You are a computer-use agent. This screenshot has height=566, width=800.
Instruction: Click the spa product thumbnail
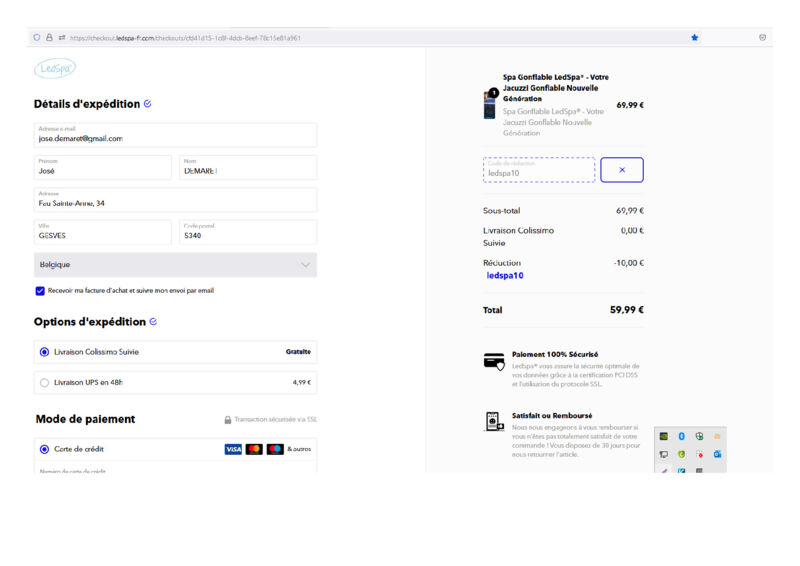click(490, 104)
